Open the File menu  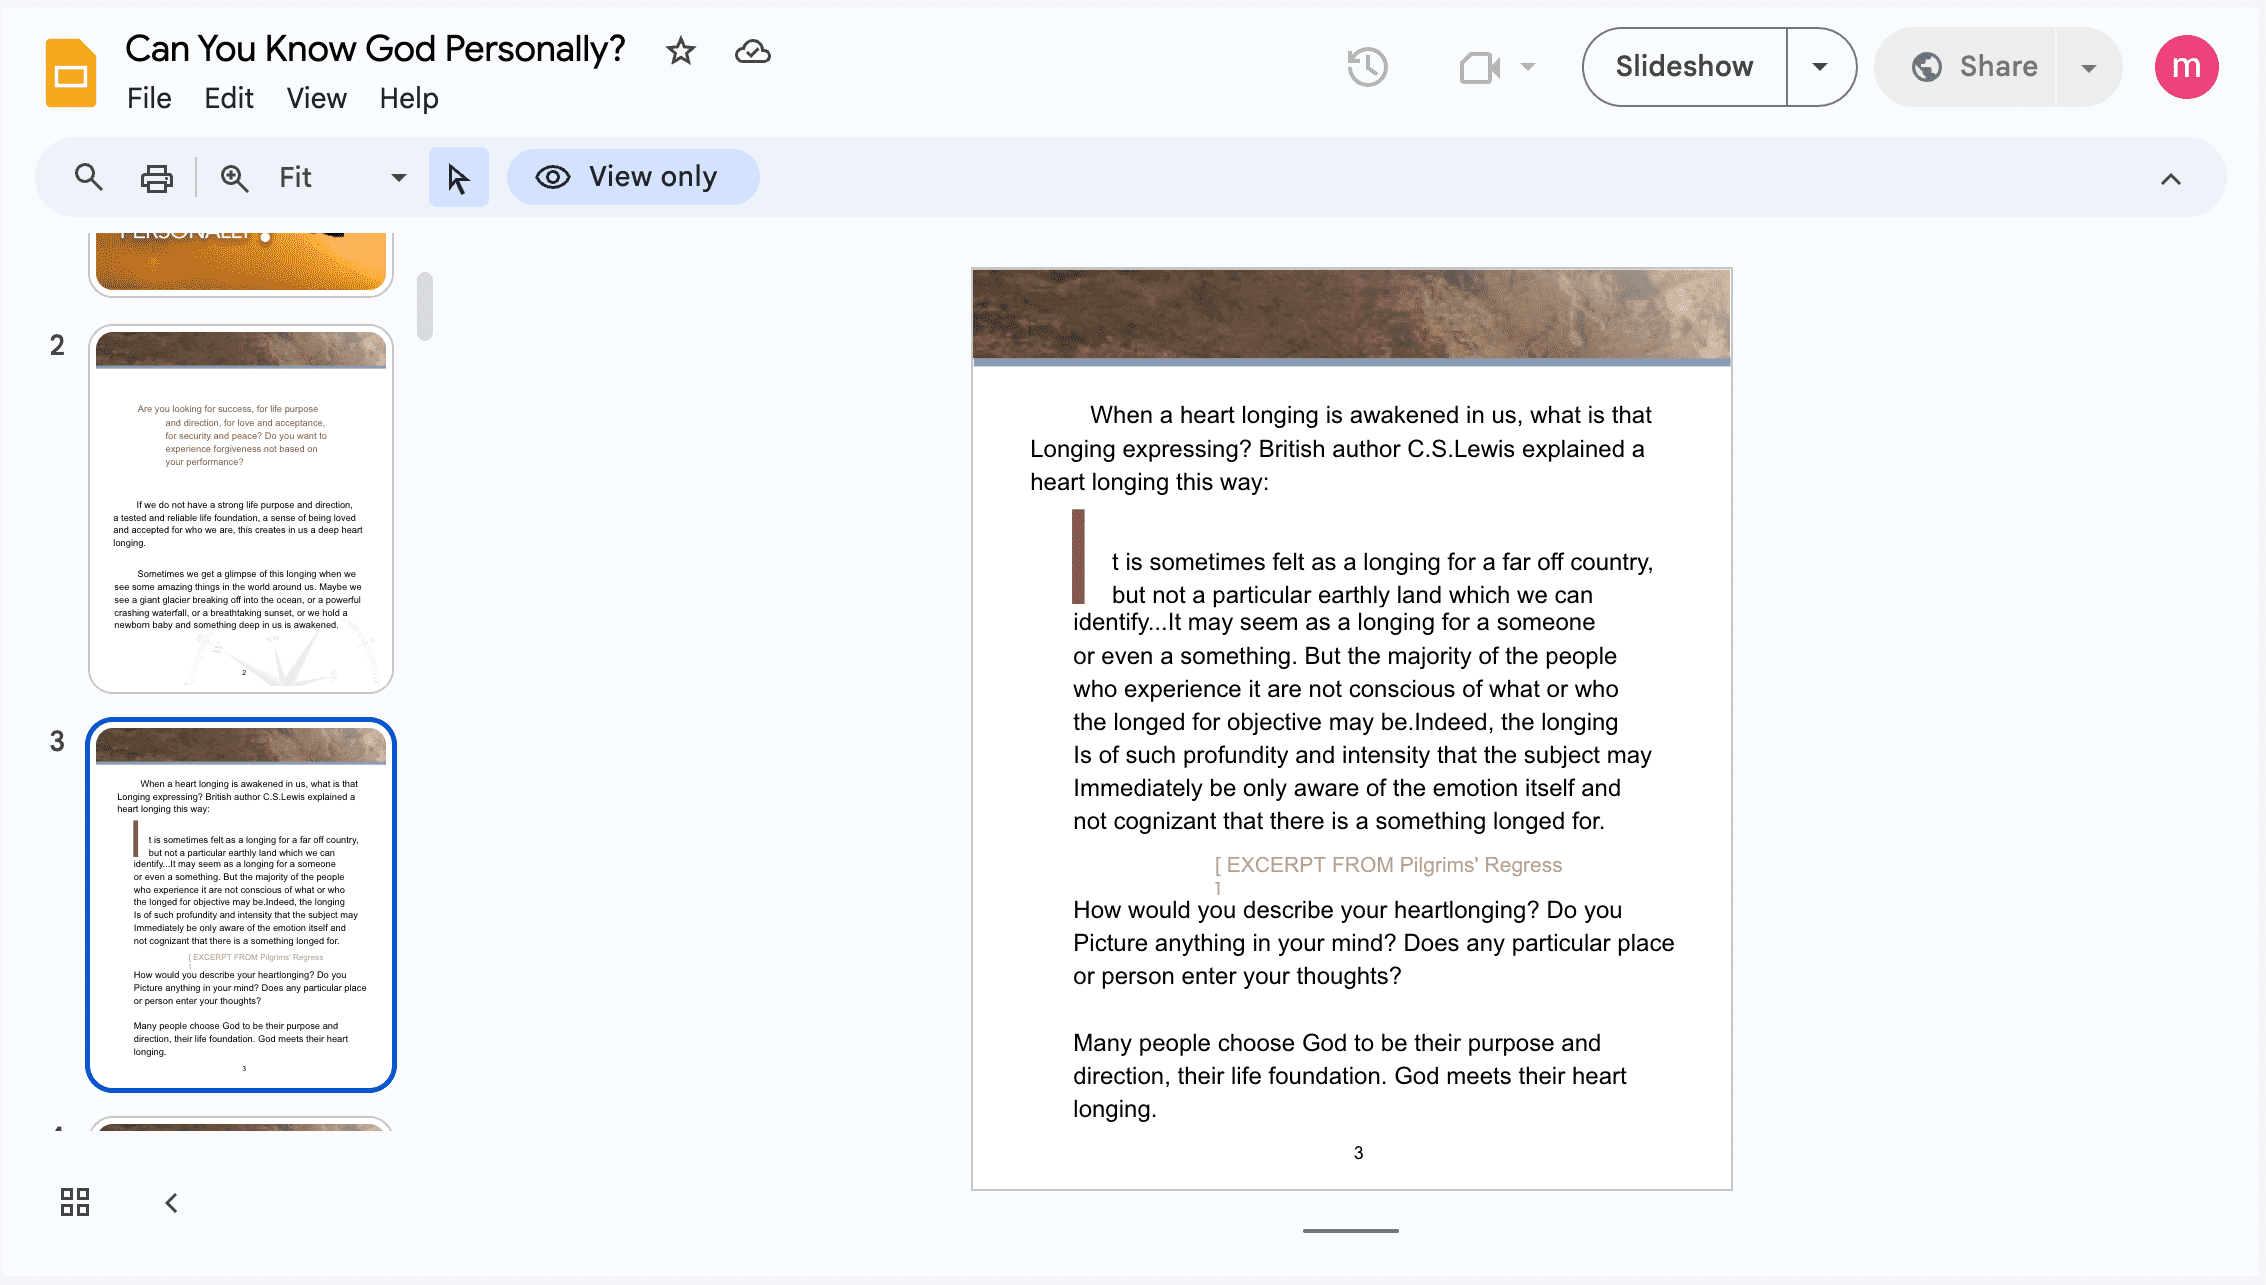click(149, 98)
